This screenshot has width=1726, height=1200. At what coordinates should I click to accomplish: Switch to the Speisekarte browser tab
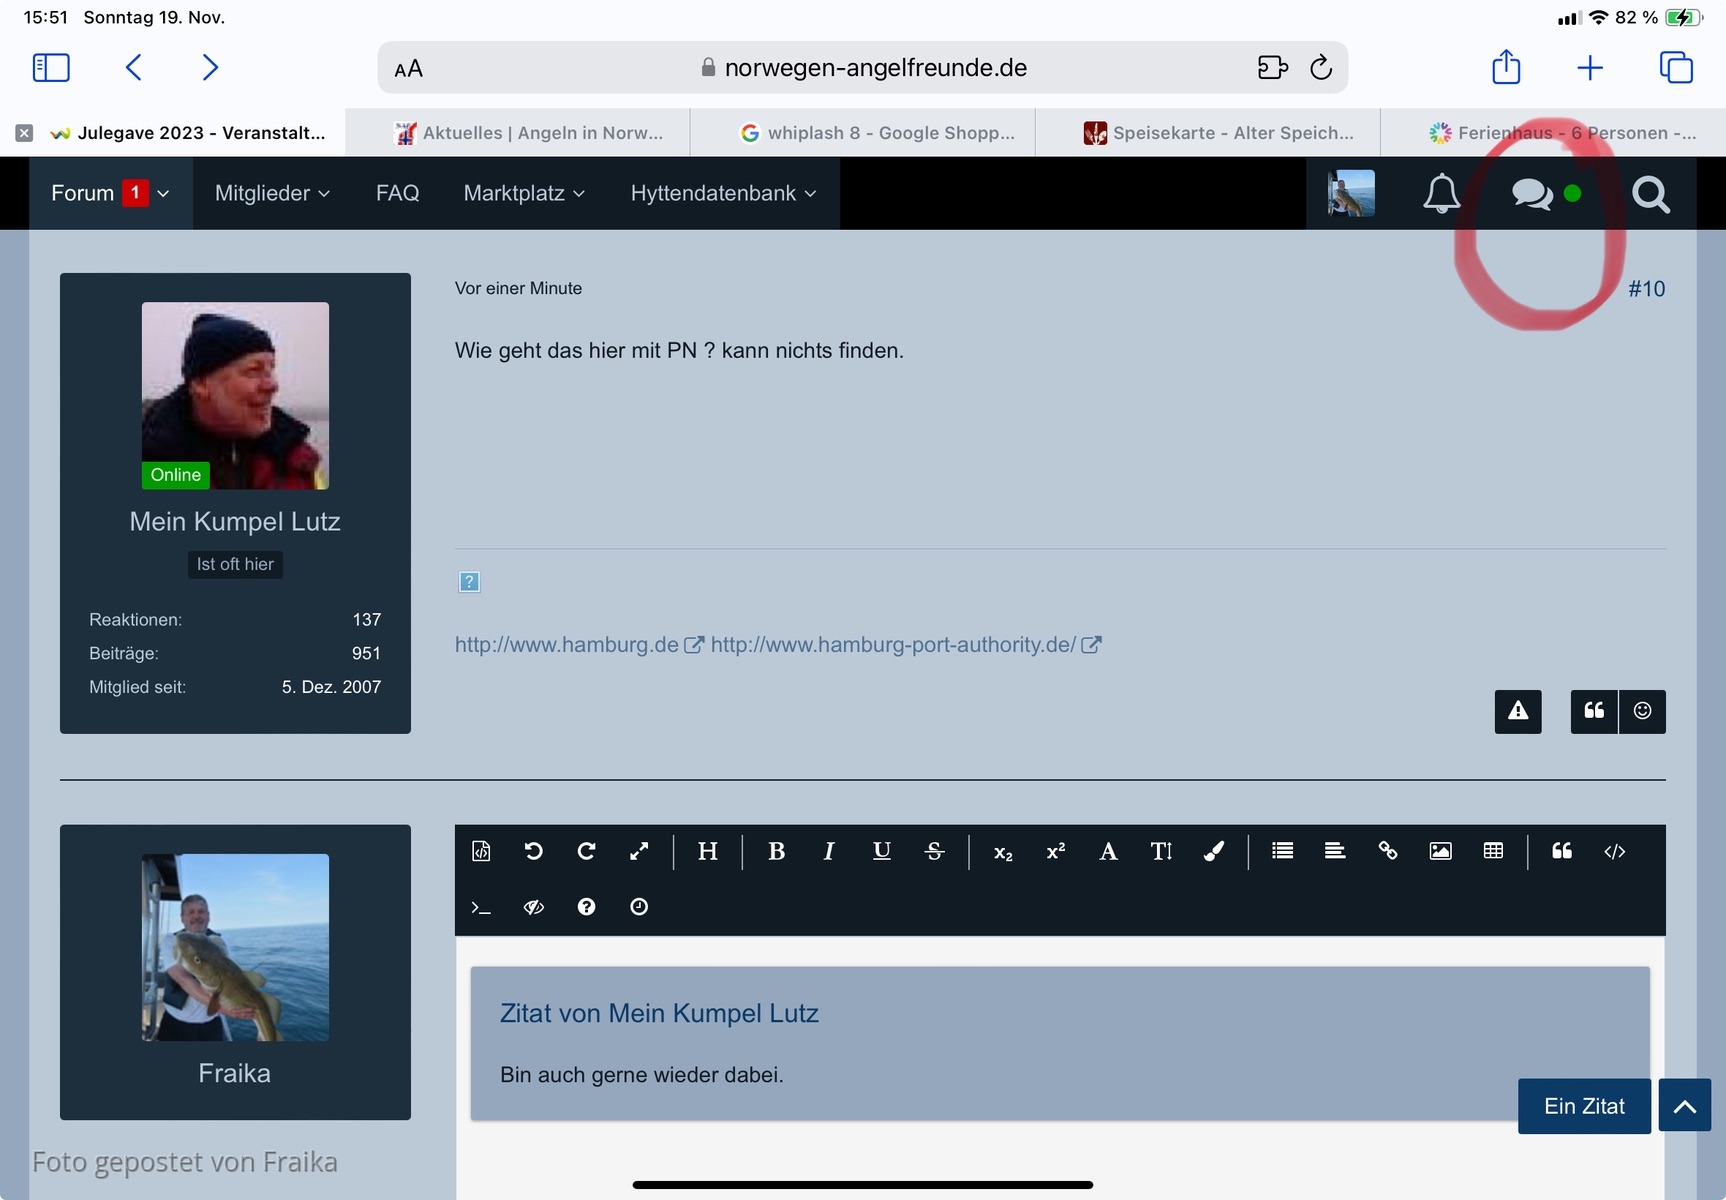1218,133
